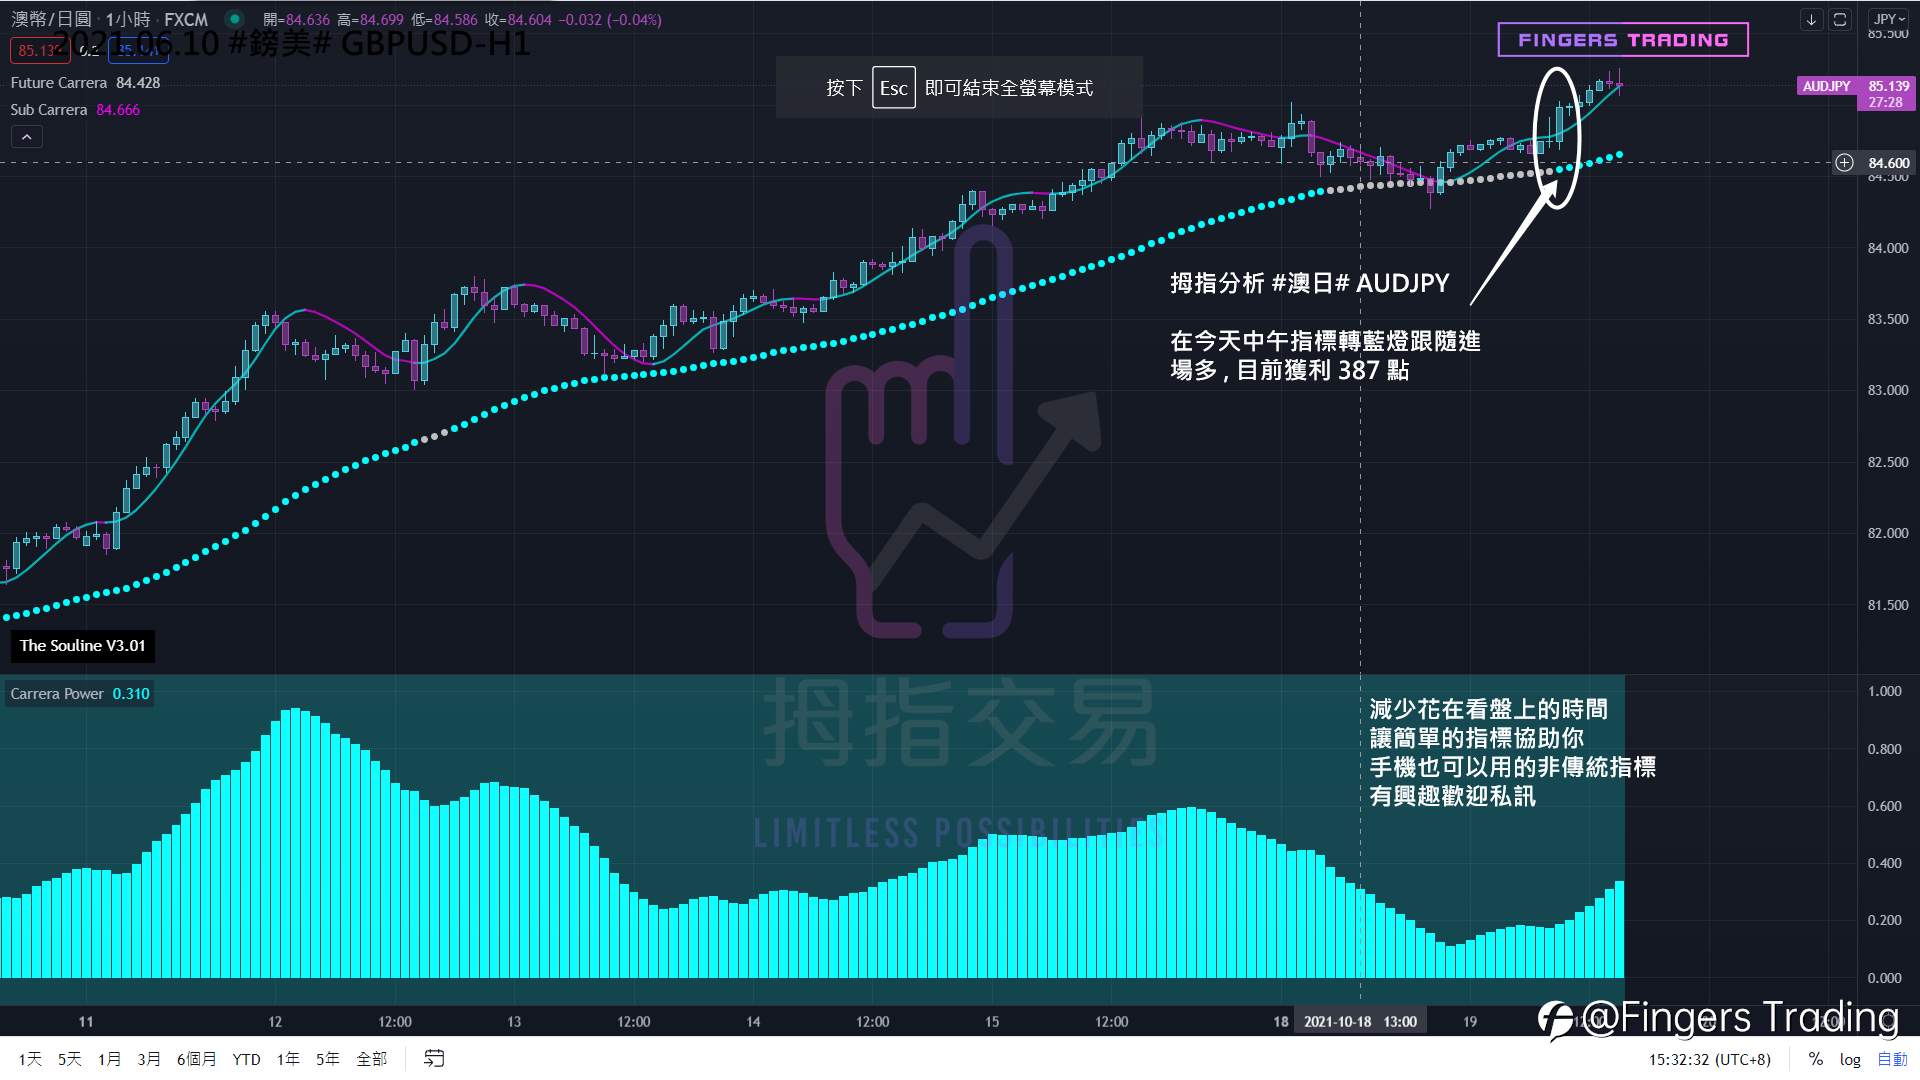Click the 12 date label on the time axis
The image size is (1920, 1080).
[x=275, y=1021]
